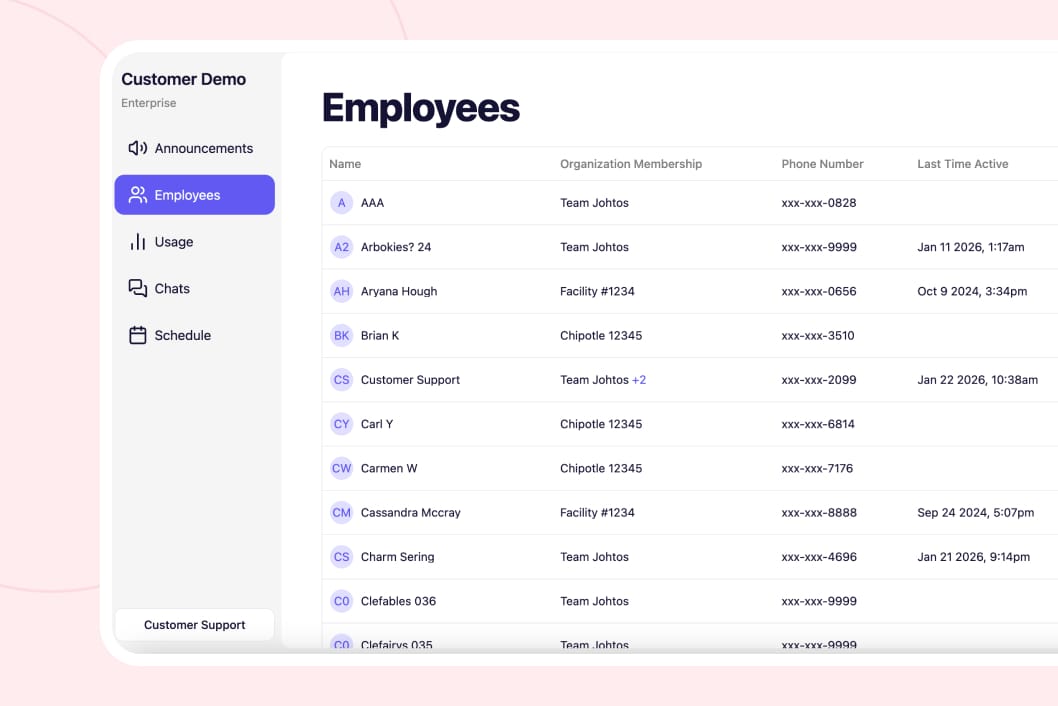The width and height of the screenshot is (1058, 706).
Task: Select the Employees menu item
Action: (x=194, y=195)
